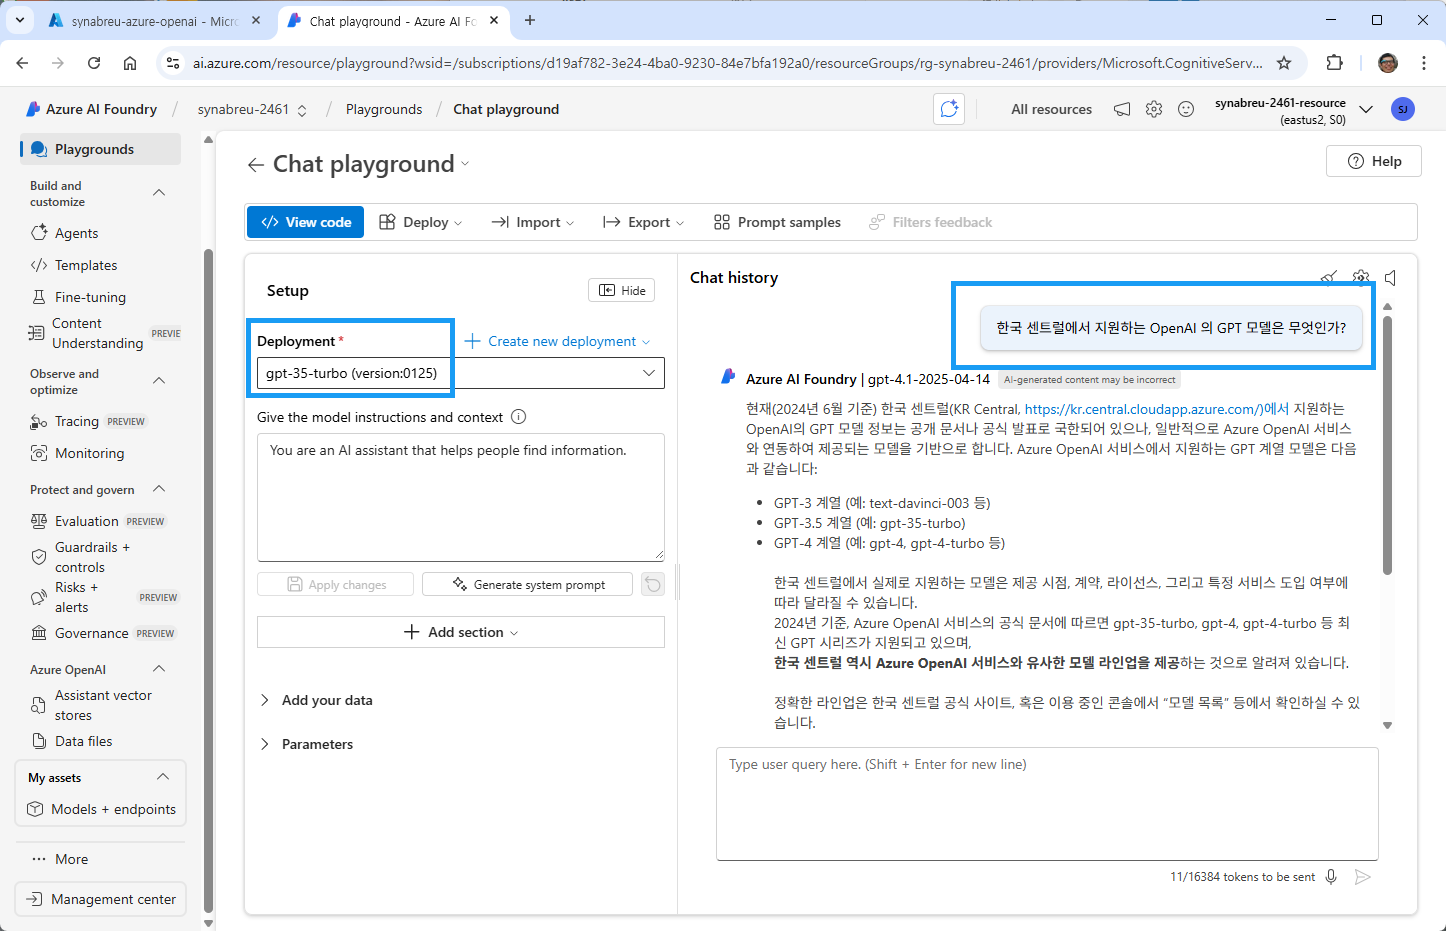Click the info icon beside model instructions
This screenshot has height=931, width=1446.
point(518,417)
